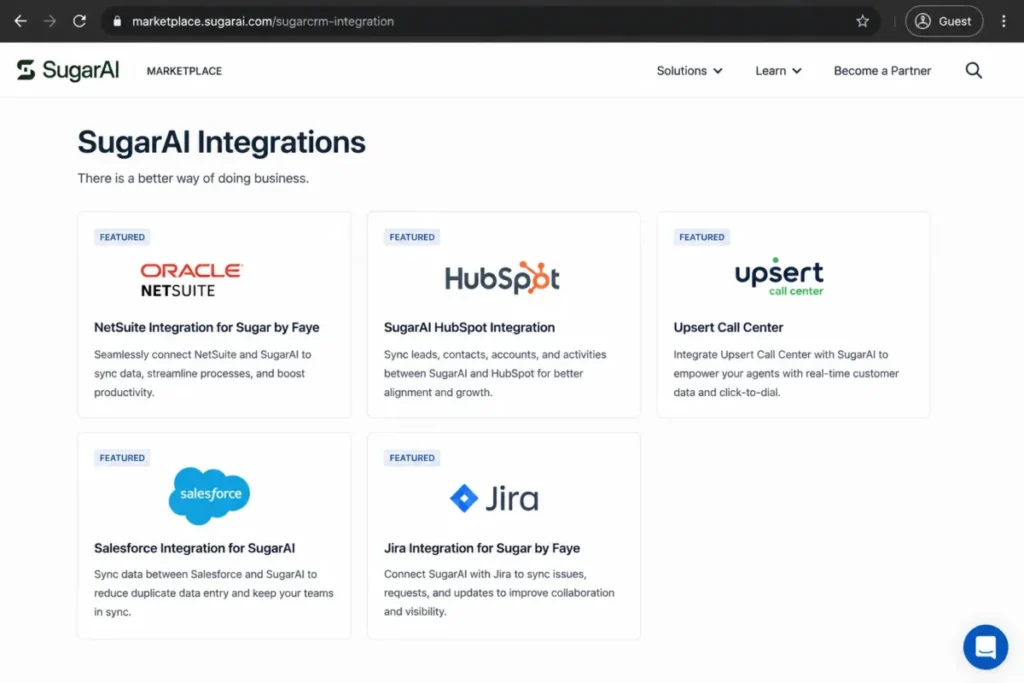Open SugarAI HubSpot Integration title
The width and height of the screenshot is (1024, 683).
[469, 327]
